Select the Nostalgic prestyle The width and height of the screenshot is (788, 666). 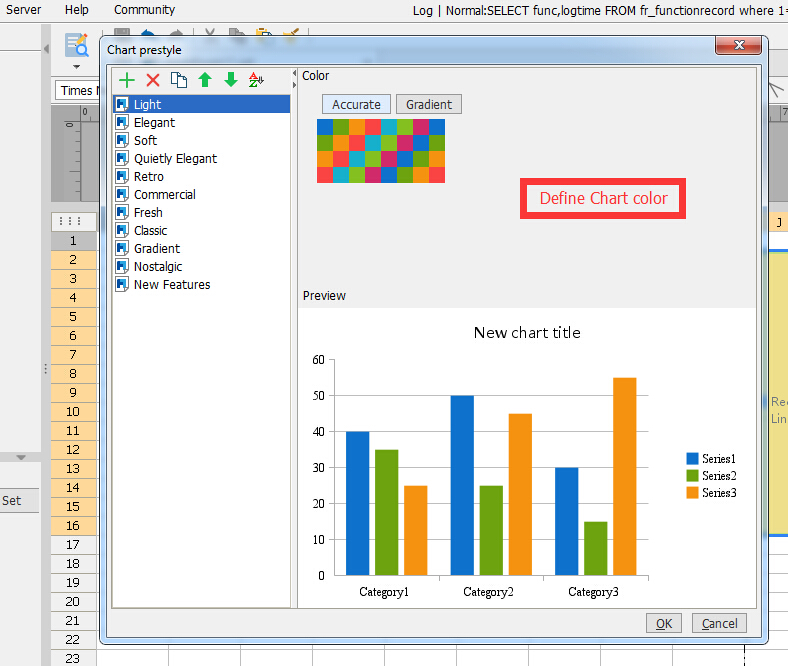pos(202,266)
